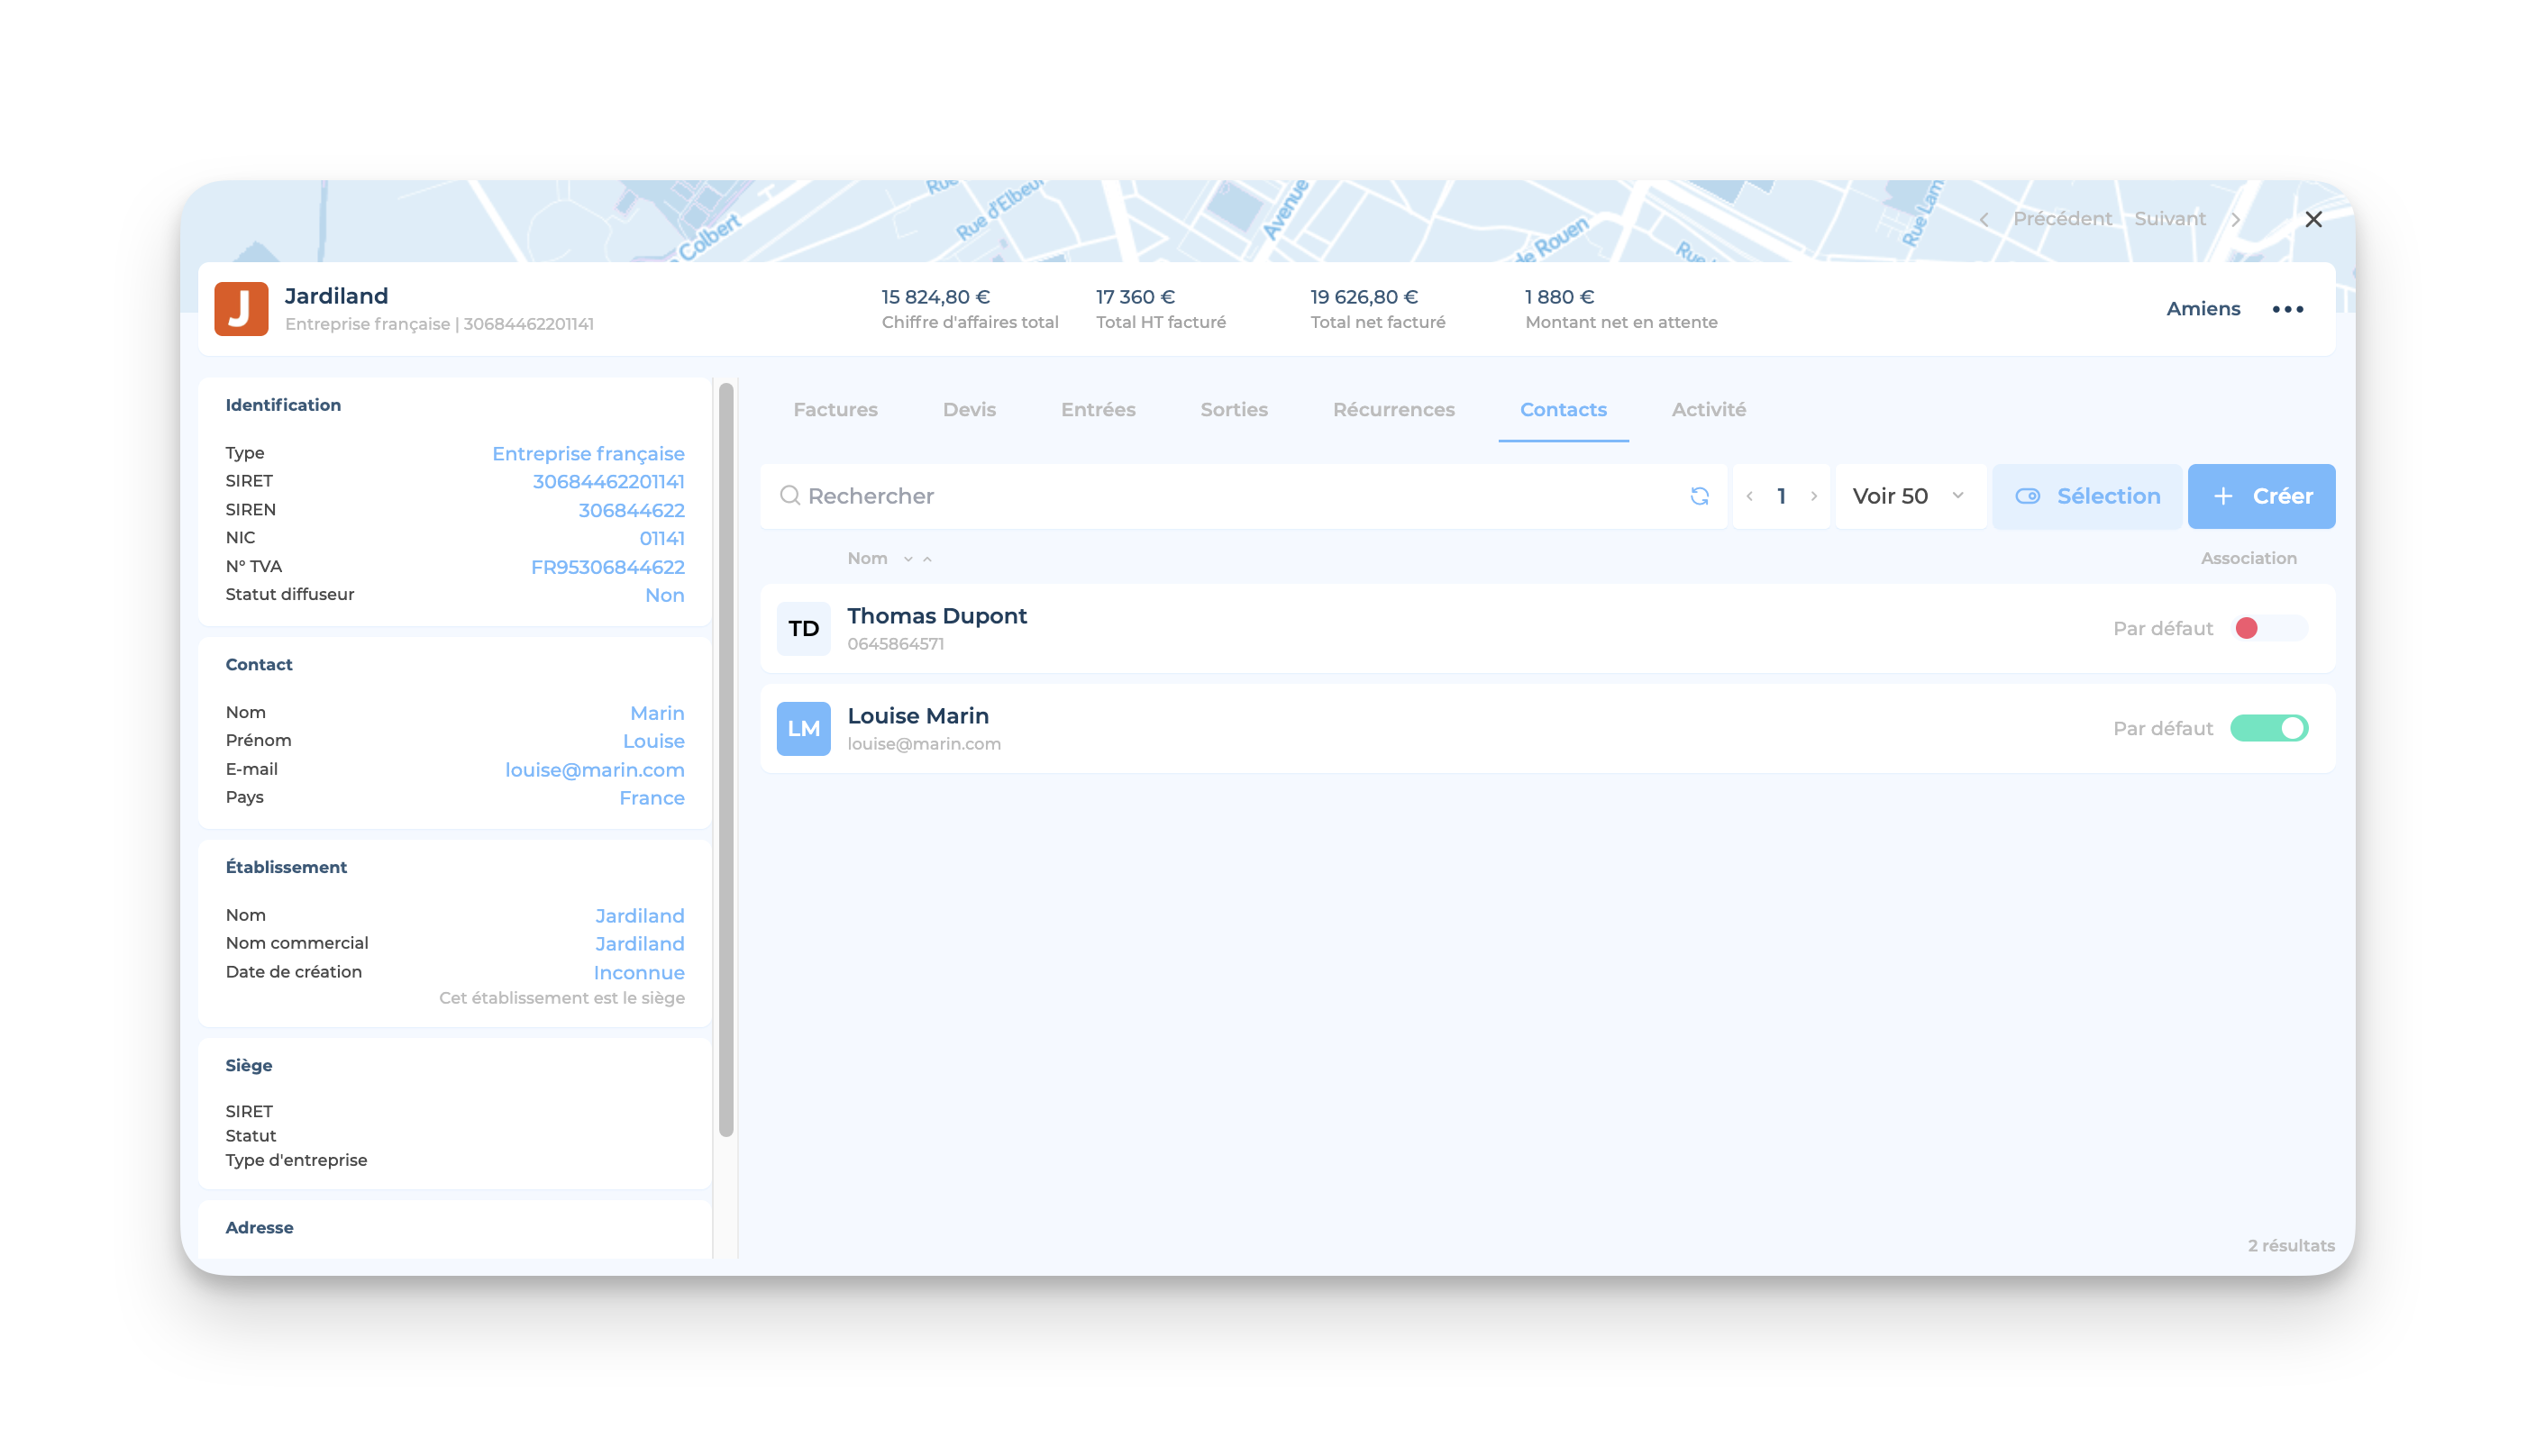Screen dimensions: 2536x1456
Task: Go to next page arrow in pagination
Action: click(x=1814, y=496)
